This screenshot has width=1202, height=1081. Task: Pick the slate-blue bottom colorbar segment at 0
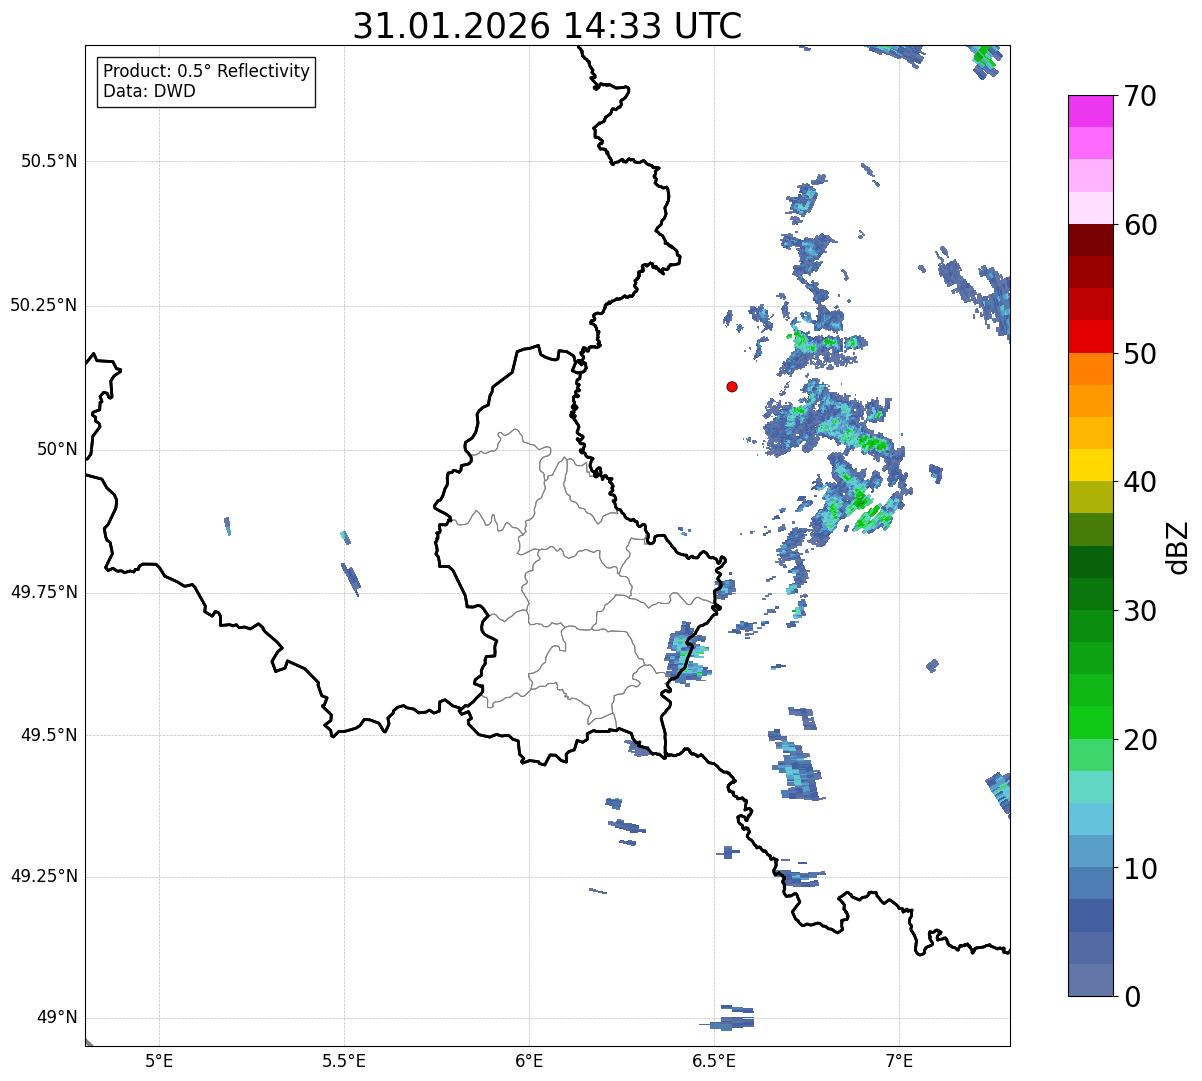point(1090,980)
